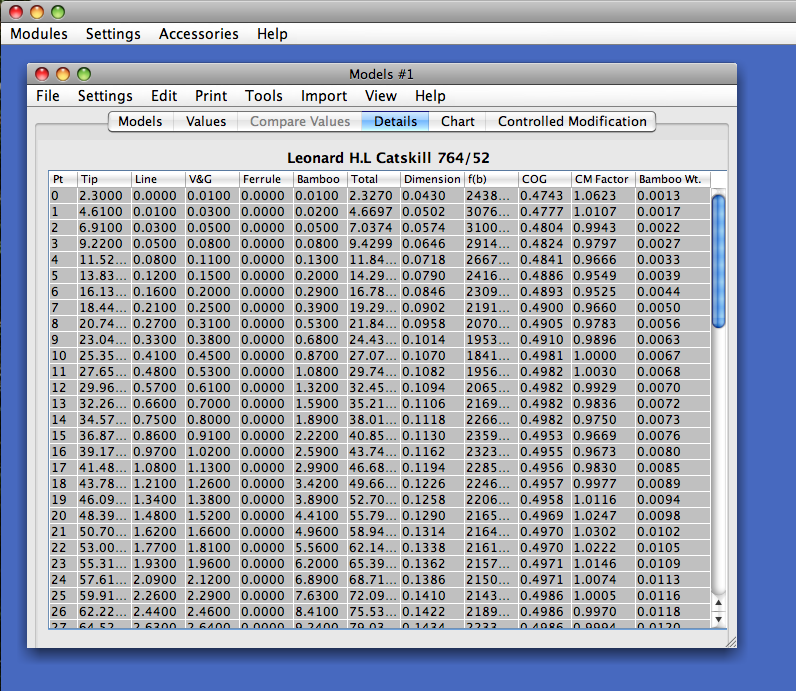
Task: Select Bamboo Wt. cell 0.0113 in row 24
Action: (x=673, y=579)
